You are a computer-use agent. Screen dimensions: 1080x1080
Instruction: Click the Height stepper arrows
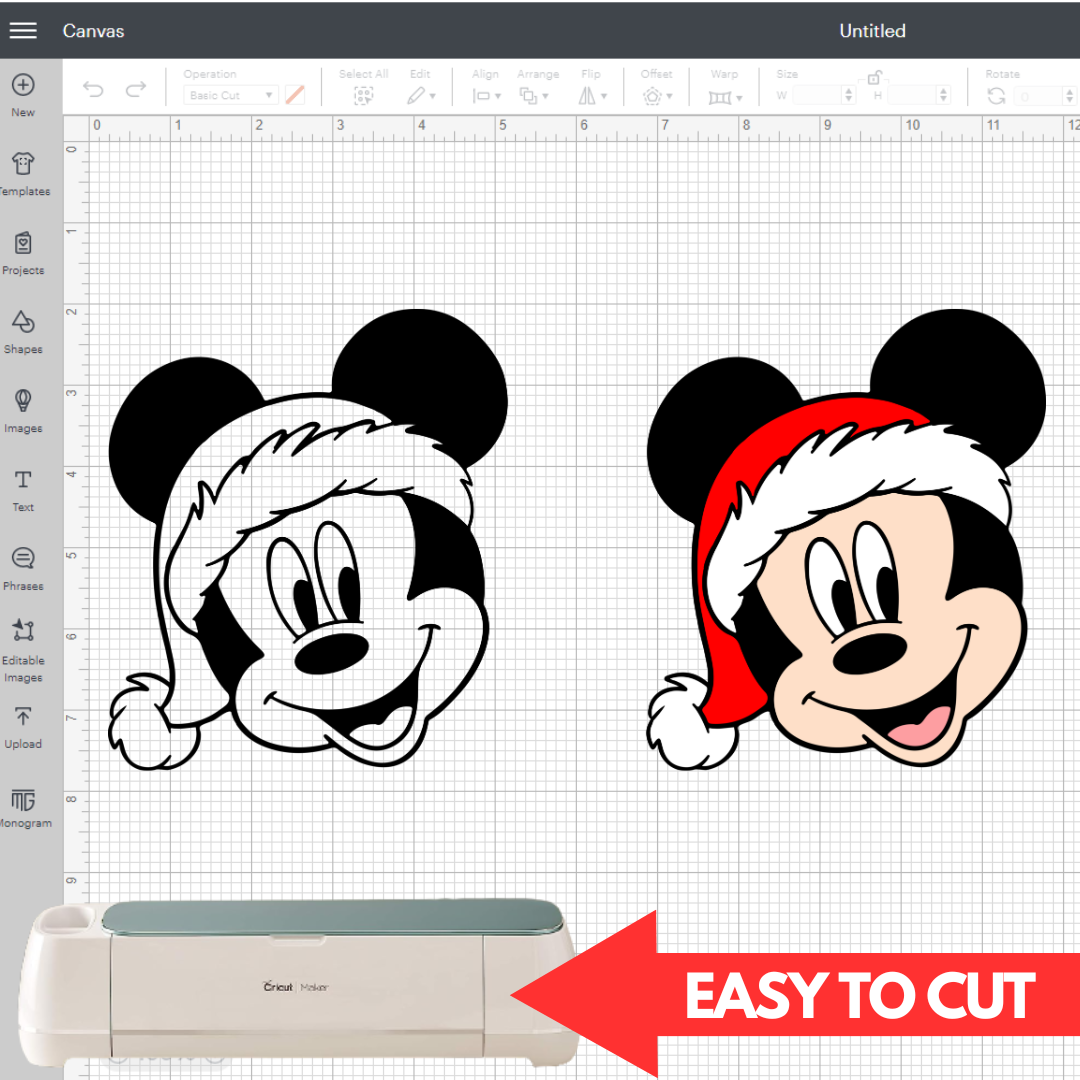(944, 95)
